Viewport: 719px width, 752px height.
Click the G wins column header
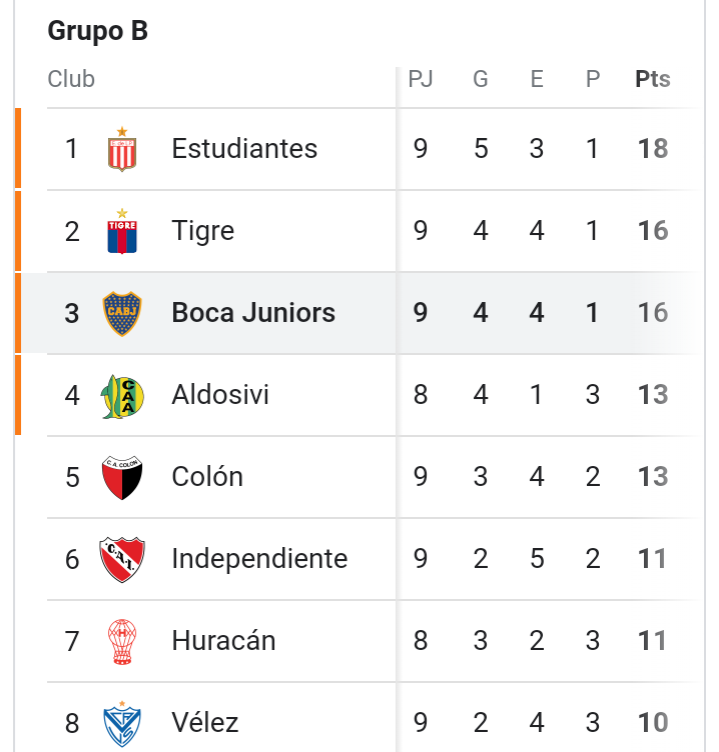coord(481,79)
